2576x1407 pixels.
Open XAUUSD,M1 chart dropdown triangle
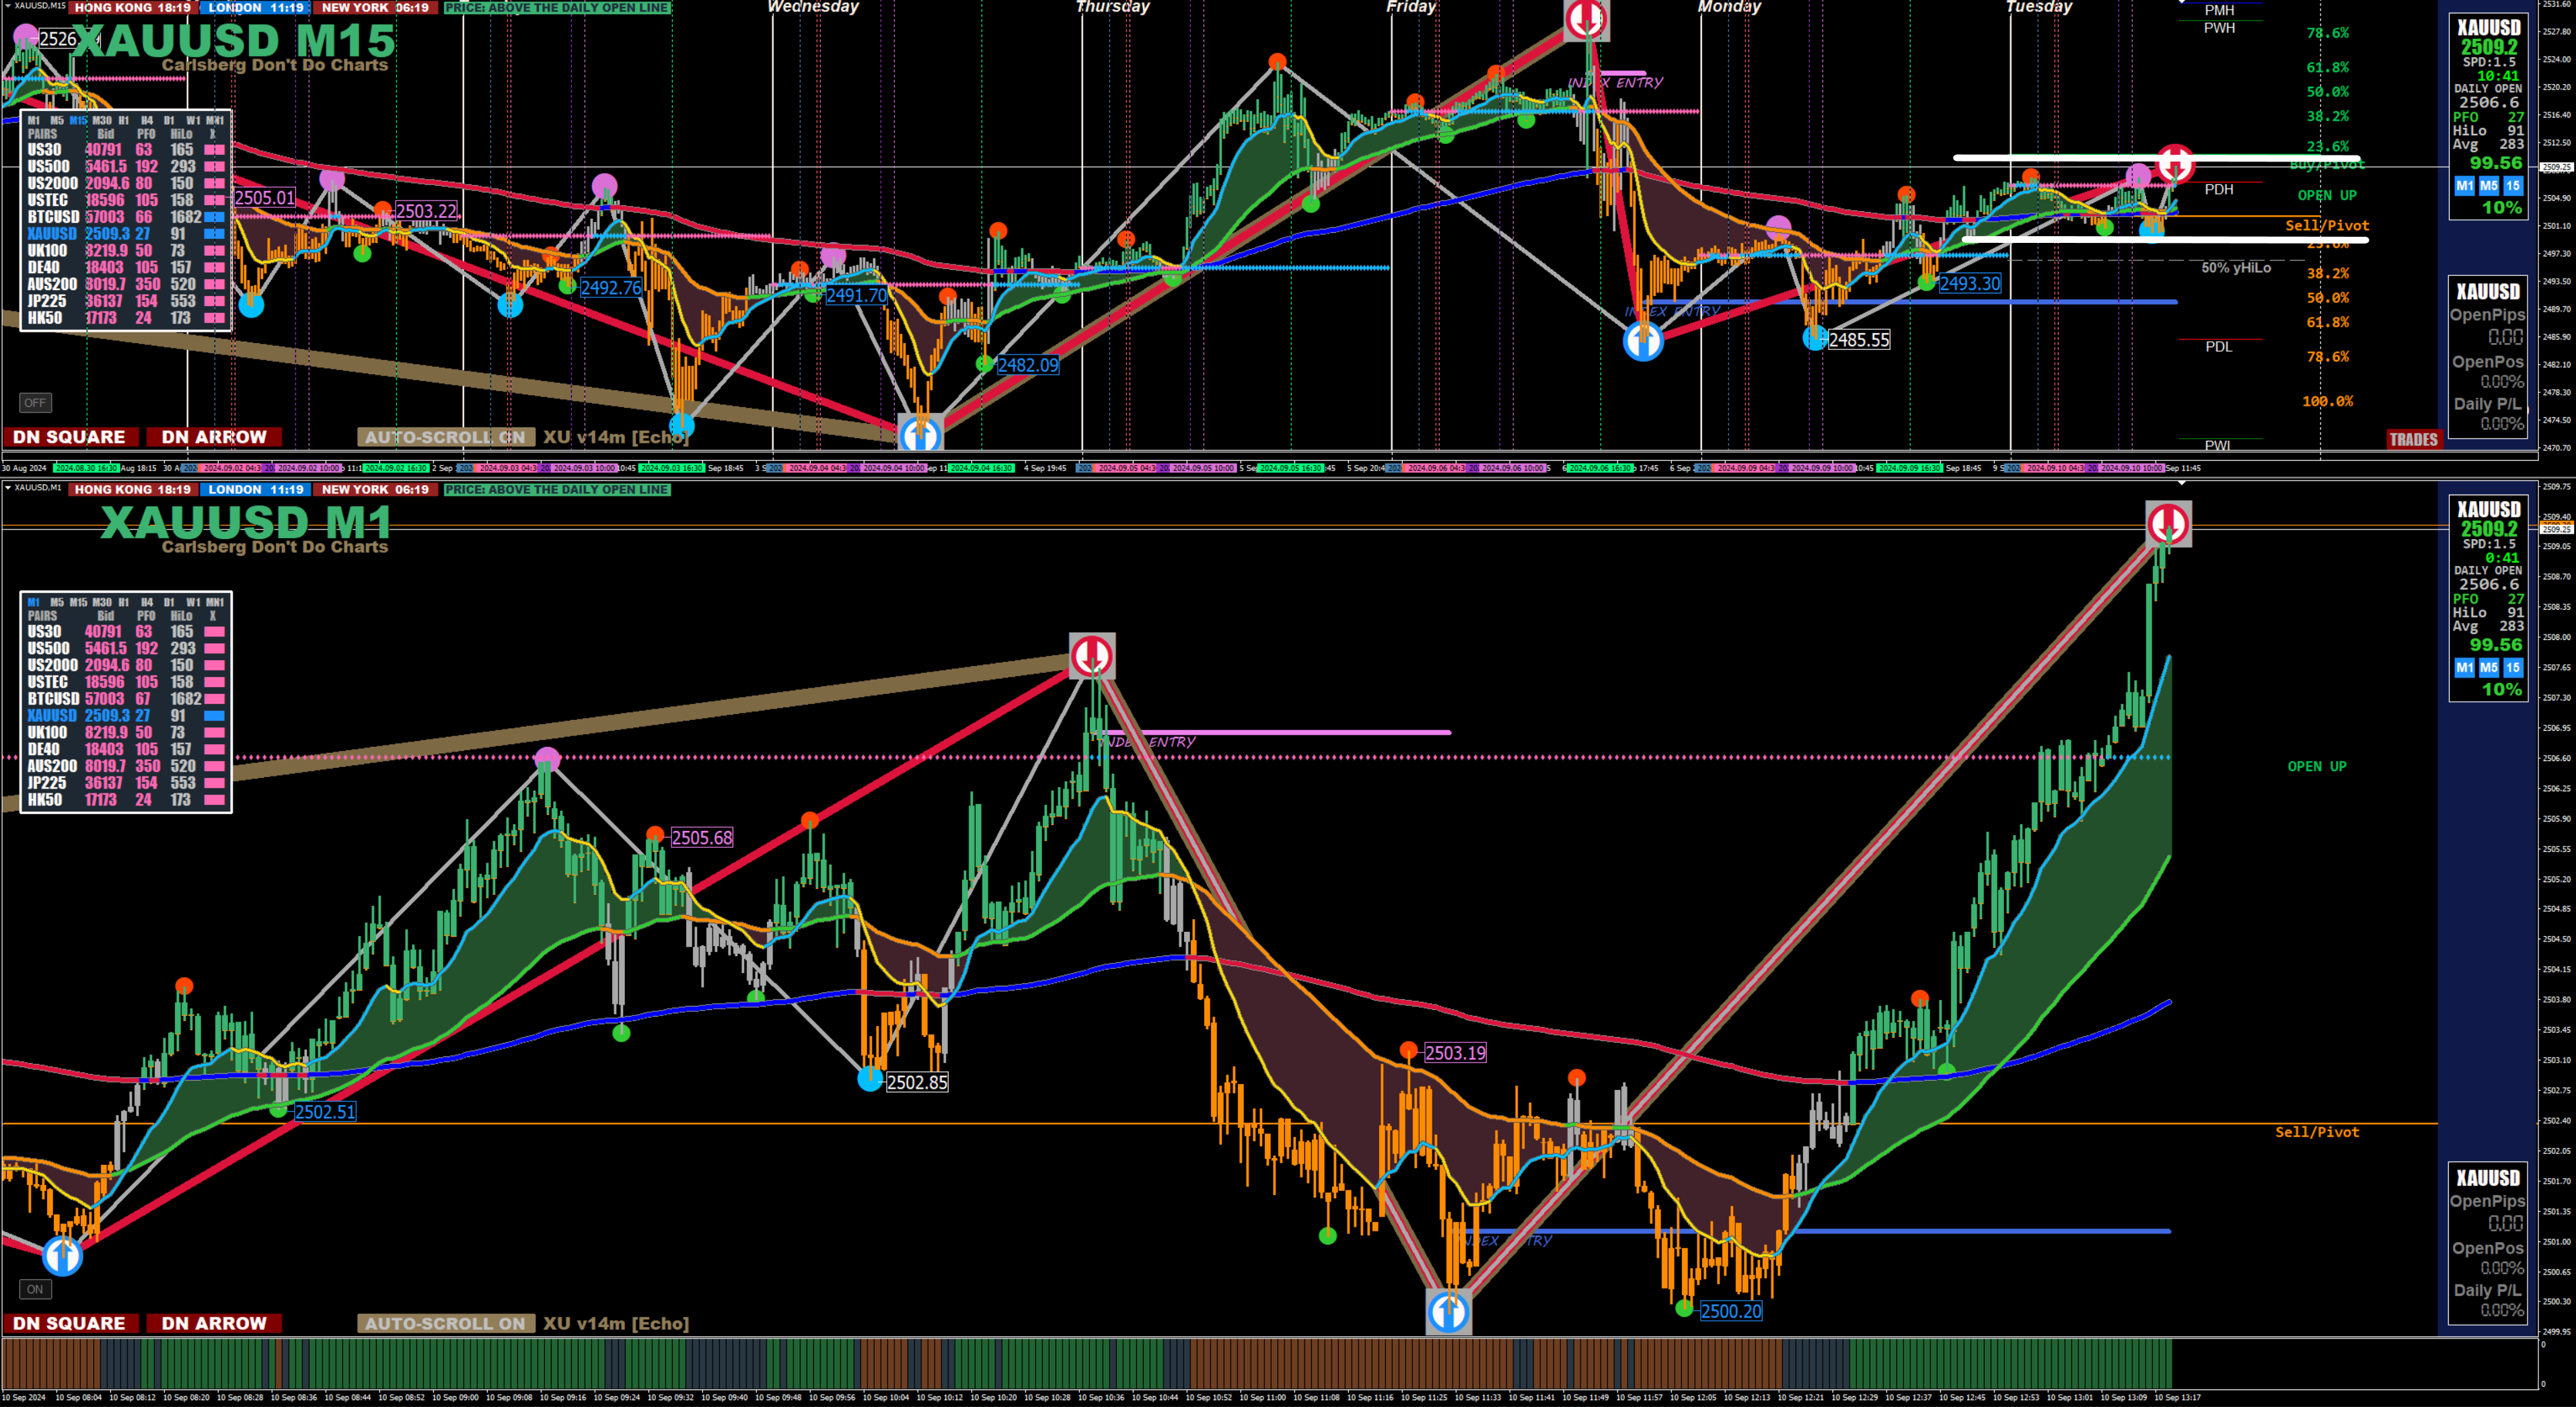point(7,488)
